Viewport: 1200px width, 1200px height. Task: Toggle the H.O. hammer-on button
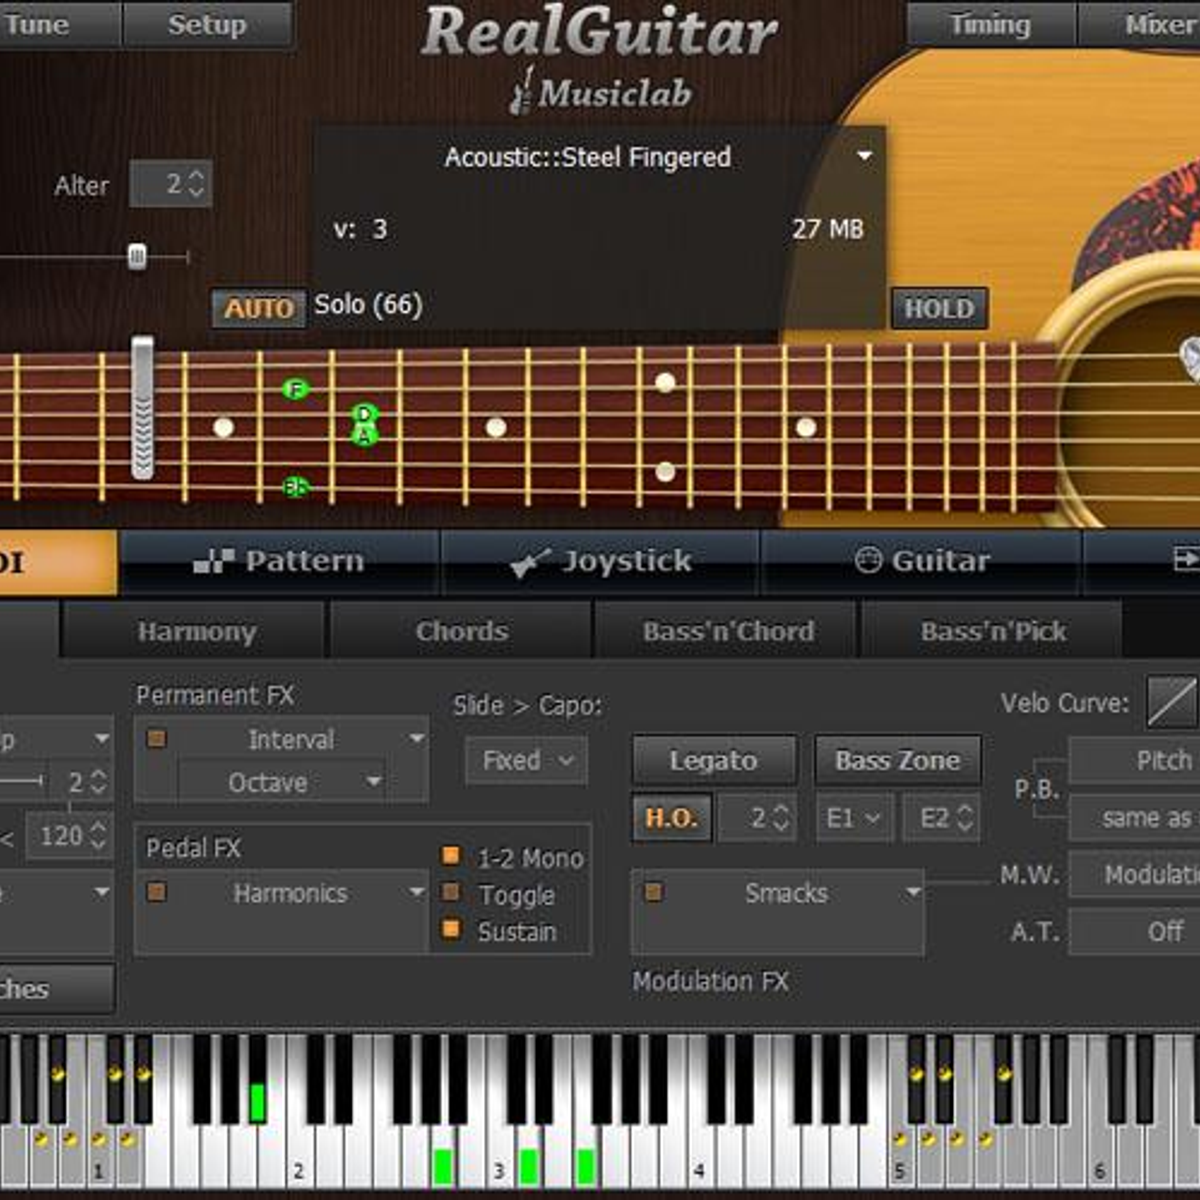coord(671,818)
